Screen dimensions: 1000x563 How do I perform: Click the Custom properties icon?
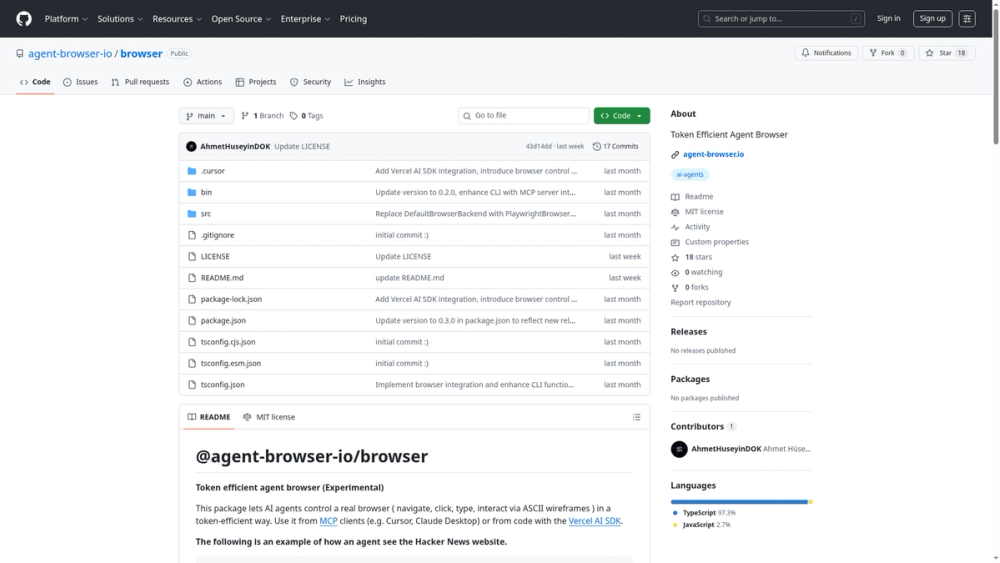click(x=675, y=242)
